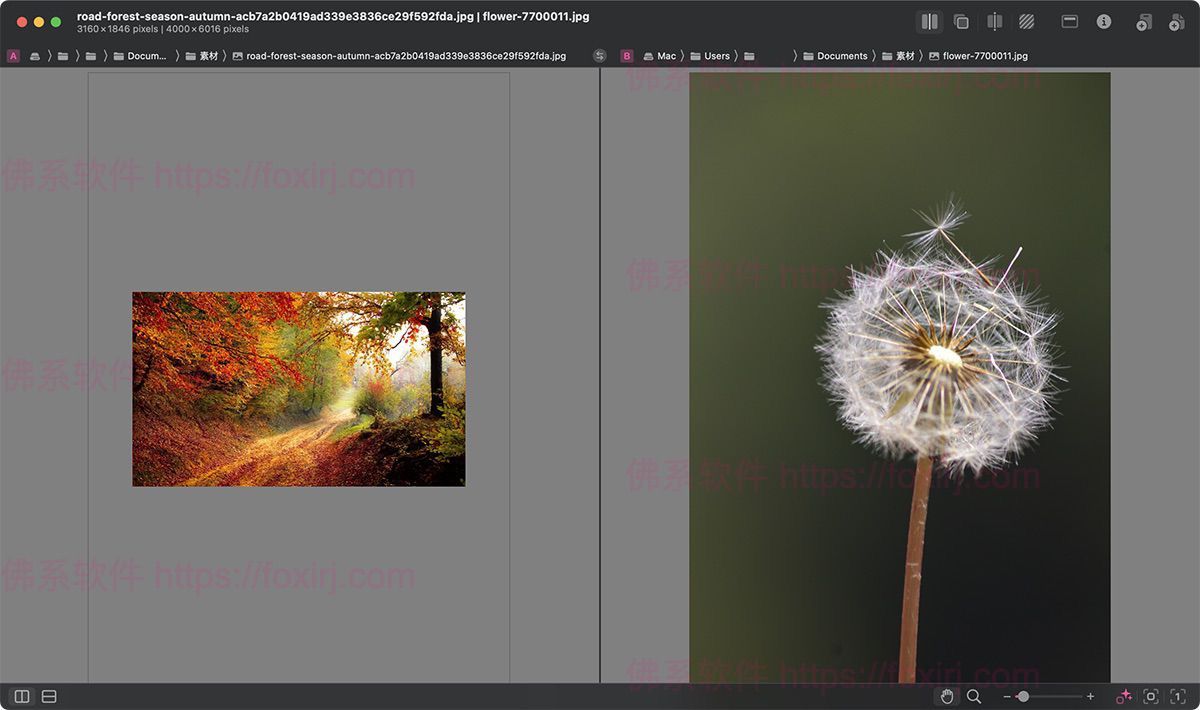
Task: Click the pink smart-fit sparkle icon
Action: point(1124,696)
